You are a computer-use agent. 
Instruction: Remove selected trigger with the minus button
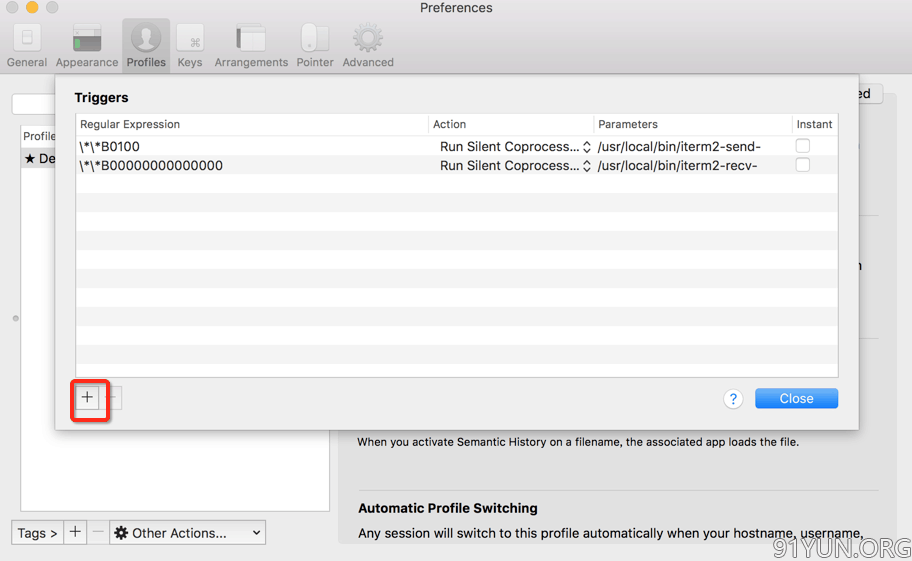(x=112, y=398)
